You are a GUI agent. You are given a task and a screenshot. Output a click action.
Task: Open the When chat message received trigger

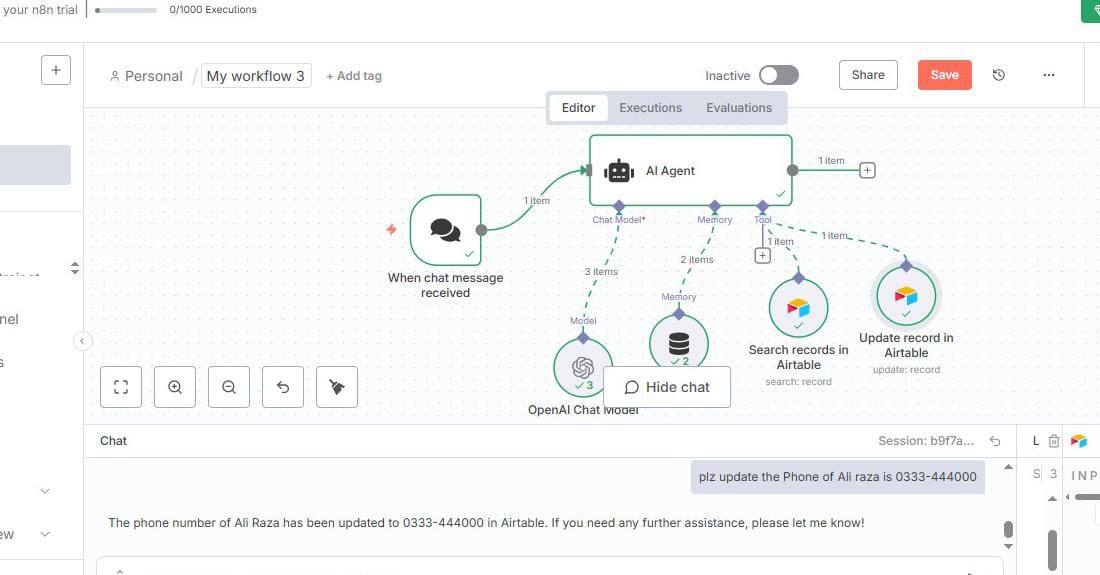point(445,229)
